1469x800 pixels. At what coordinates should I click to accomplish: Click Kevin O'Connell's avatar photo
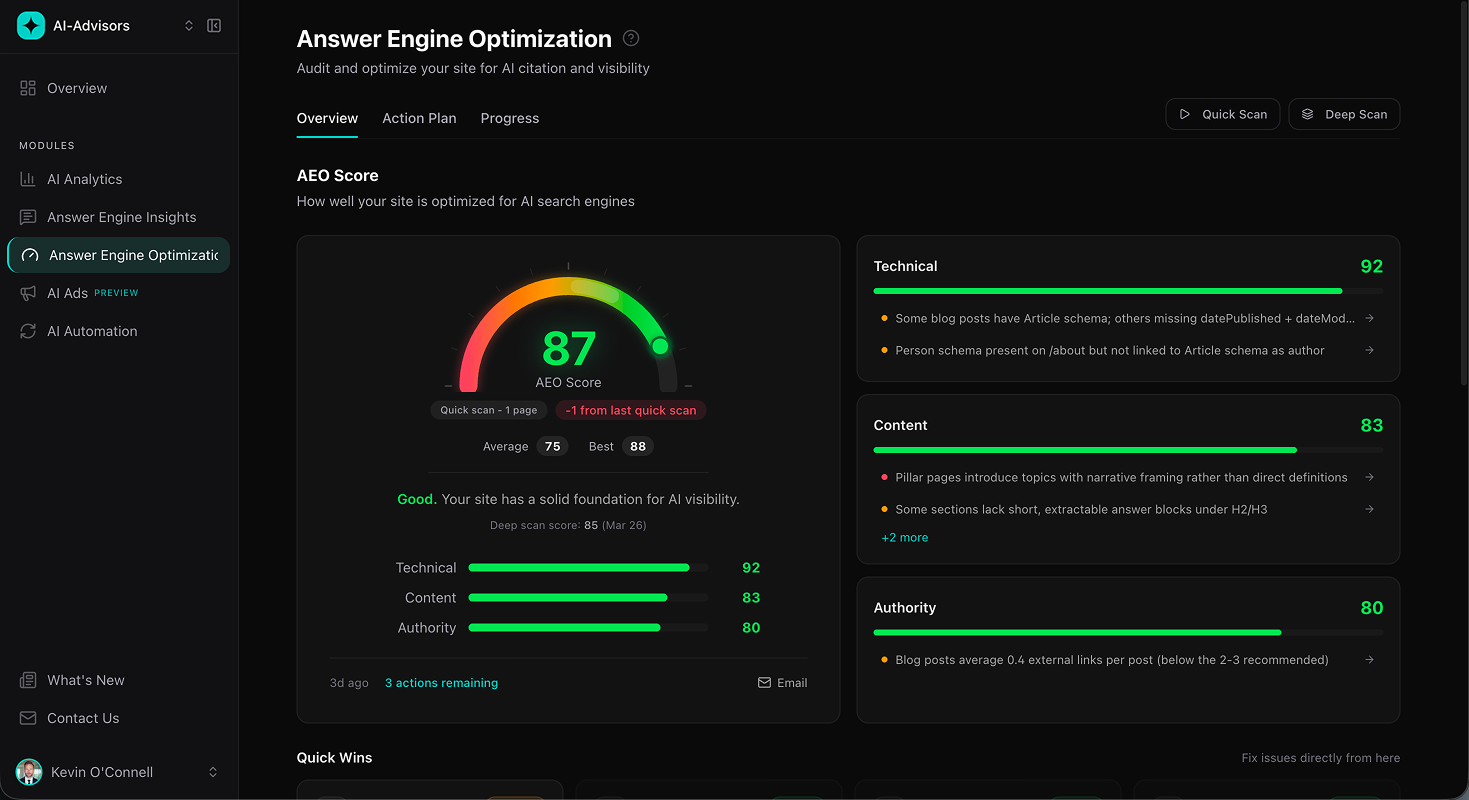coord(29,772)
